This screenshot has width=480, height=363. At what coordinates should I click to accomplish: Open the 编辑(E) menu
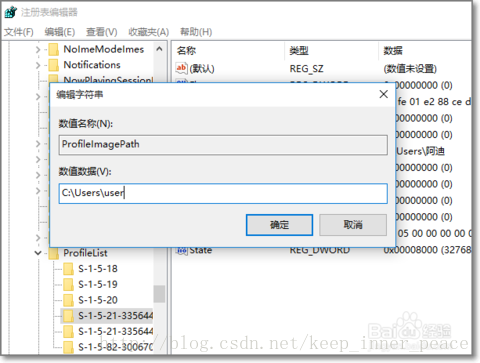pos(60,32)
